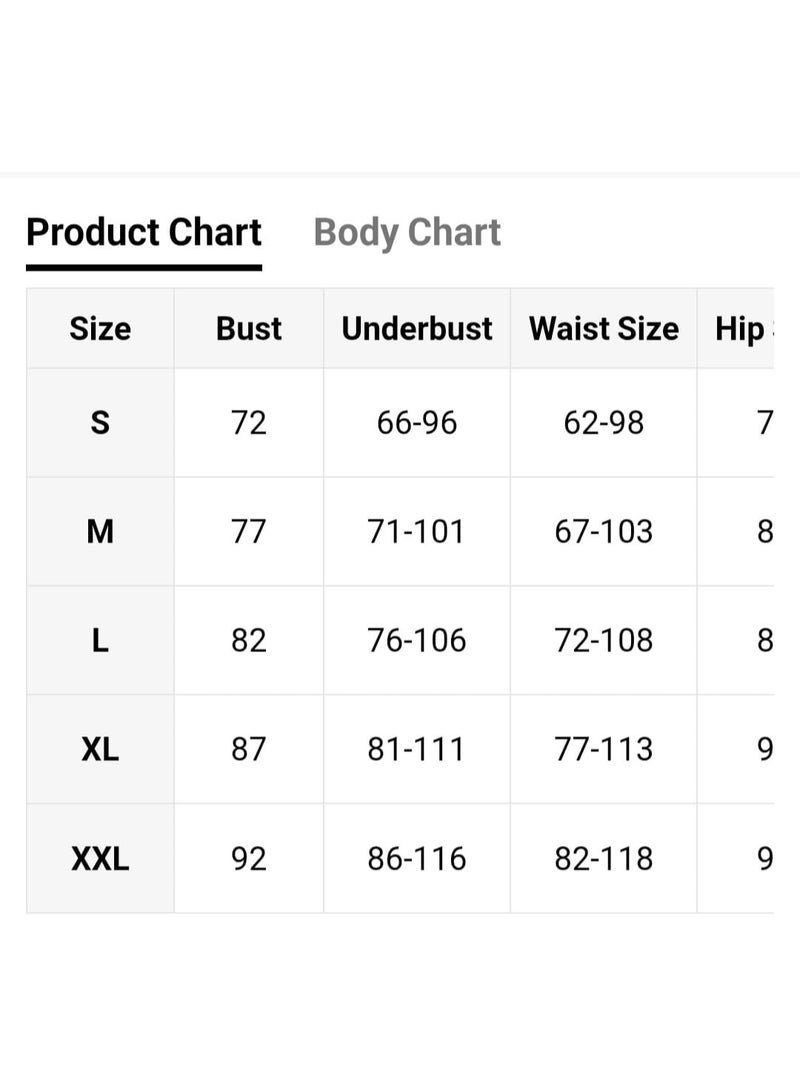
Task: Switch to the Body Chart tab
Action: 407,233
